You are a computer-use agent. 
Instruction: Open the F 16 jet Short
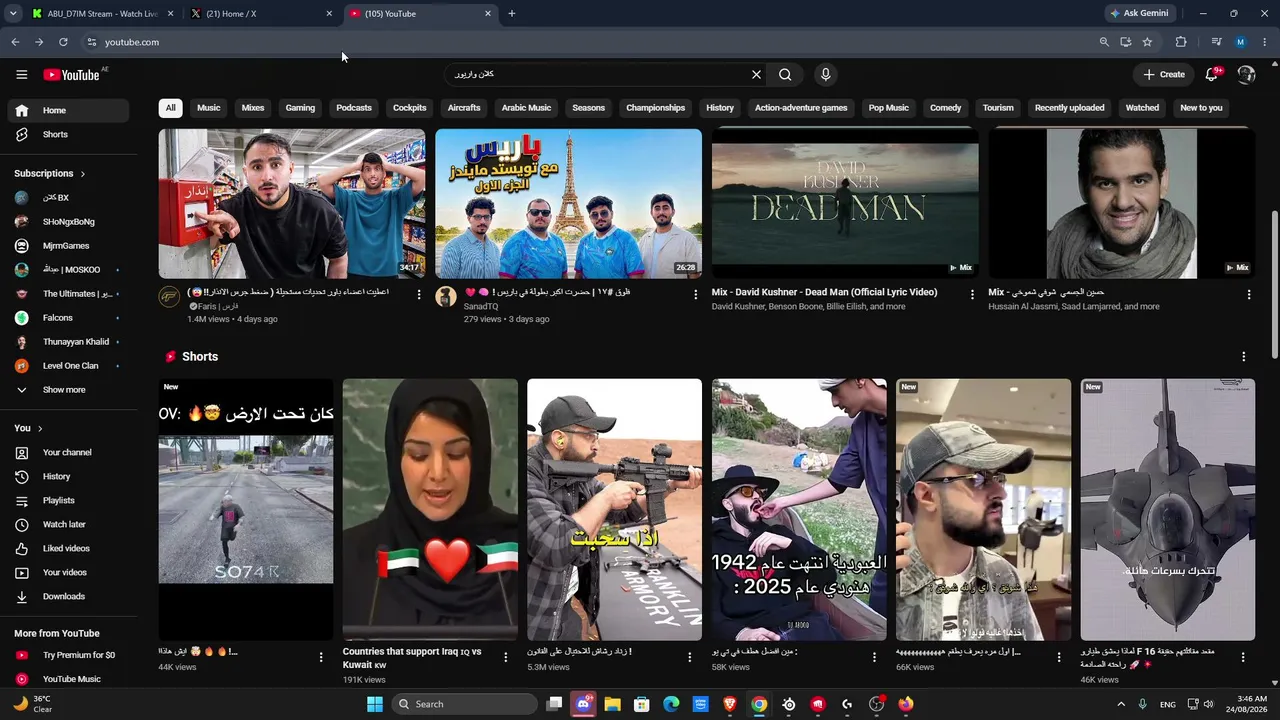(1168, 509)
